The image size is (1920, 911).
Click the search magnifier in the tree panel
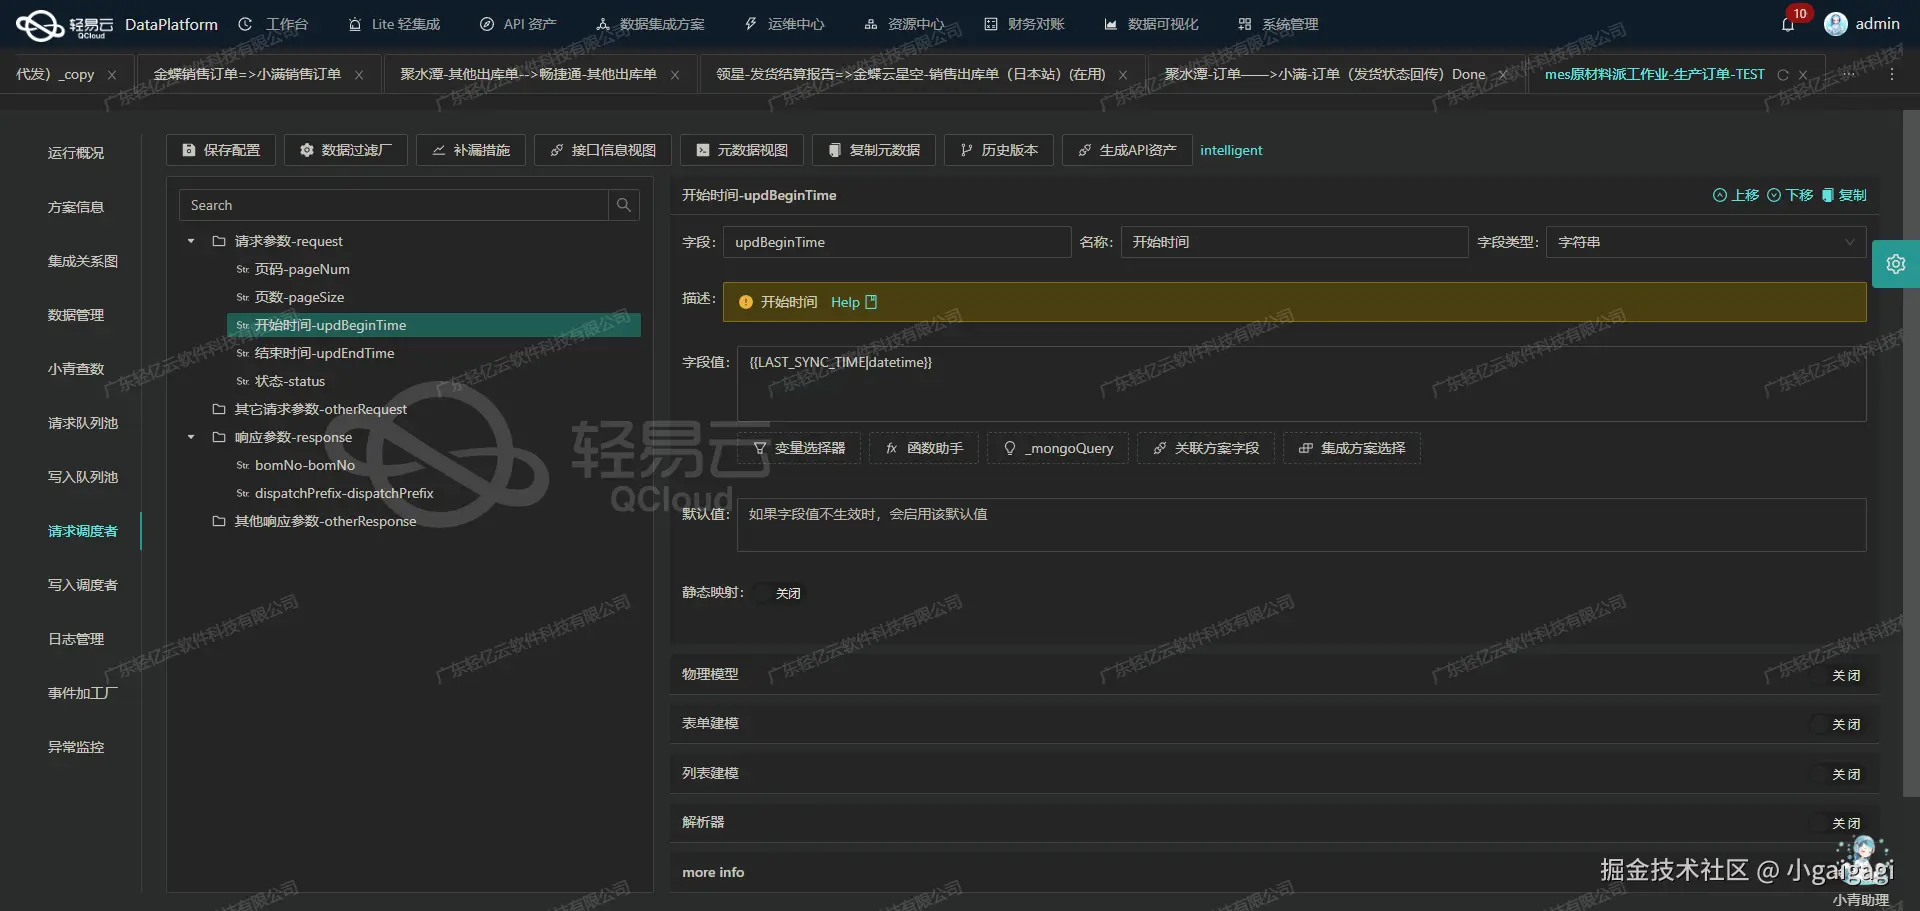[623, 205]
